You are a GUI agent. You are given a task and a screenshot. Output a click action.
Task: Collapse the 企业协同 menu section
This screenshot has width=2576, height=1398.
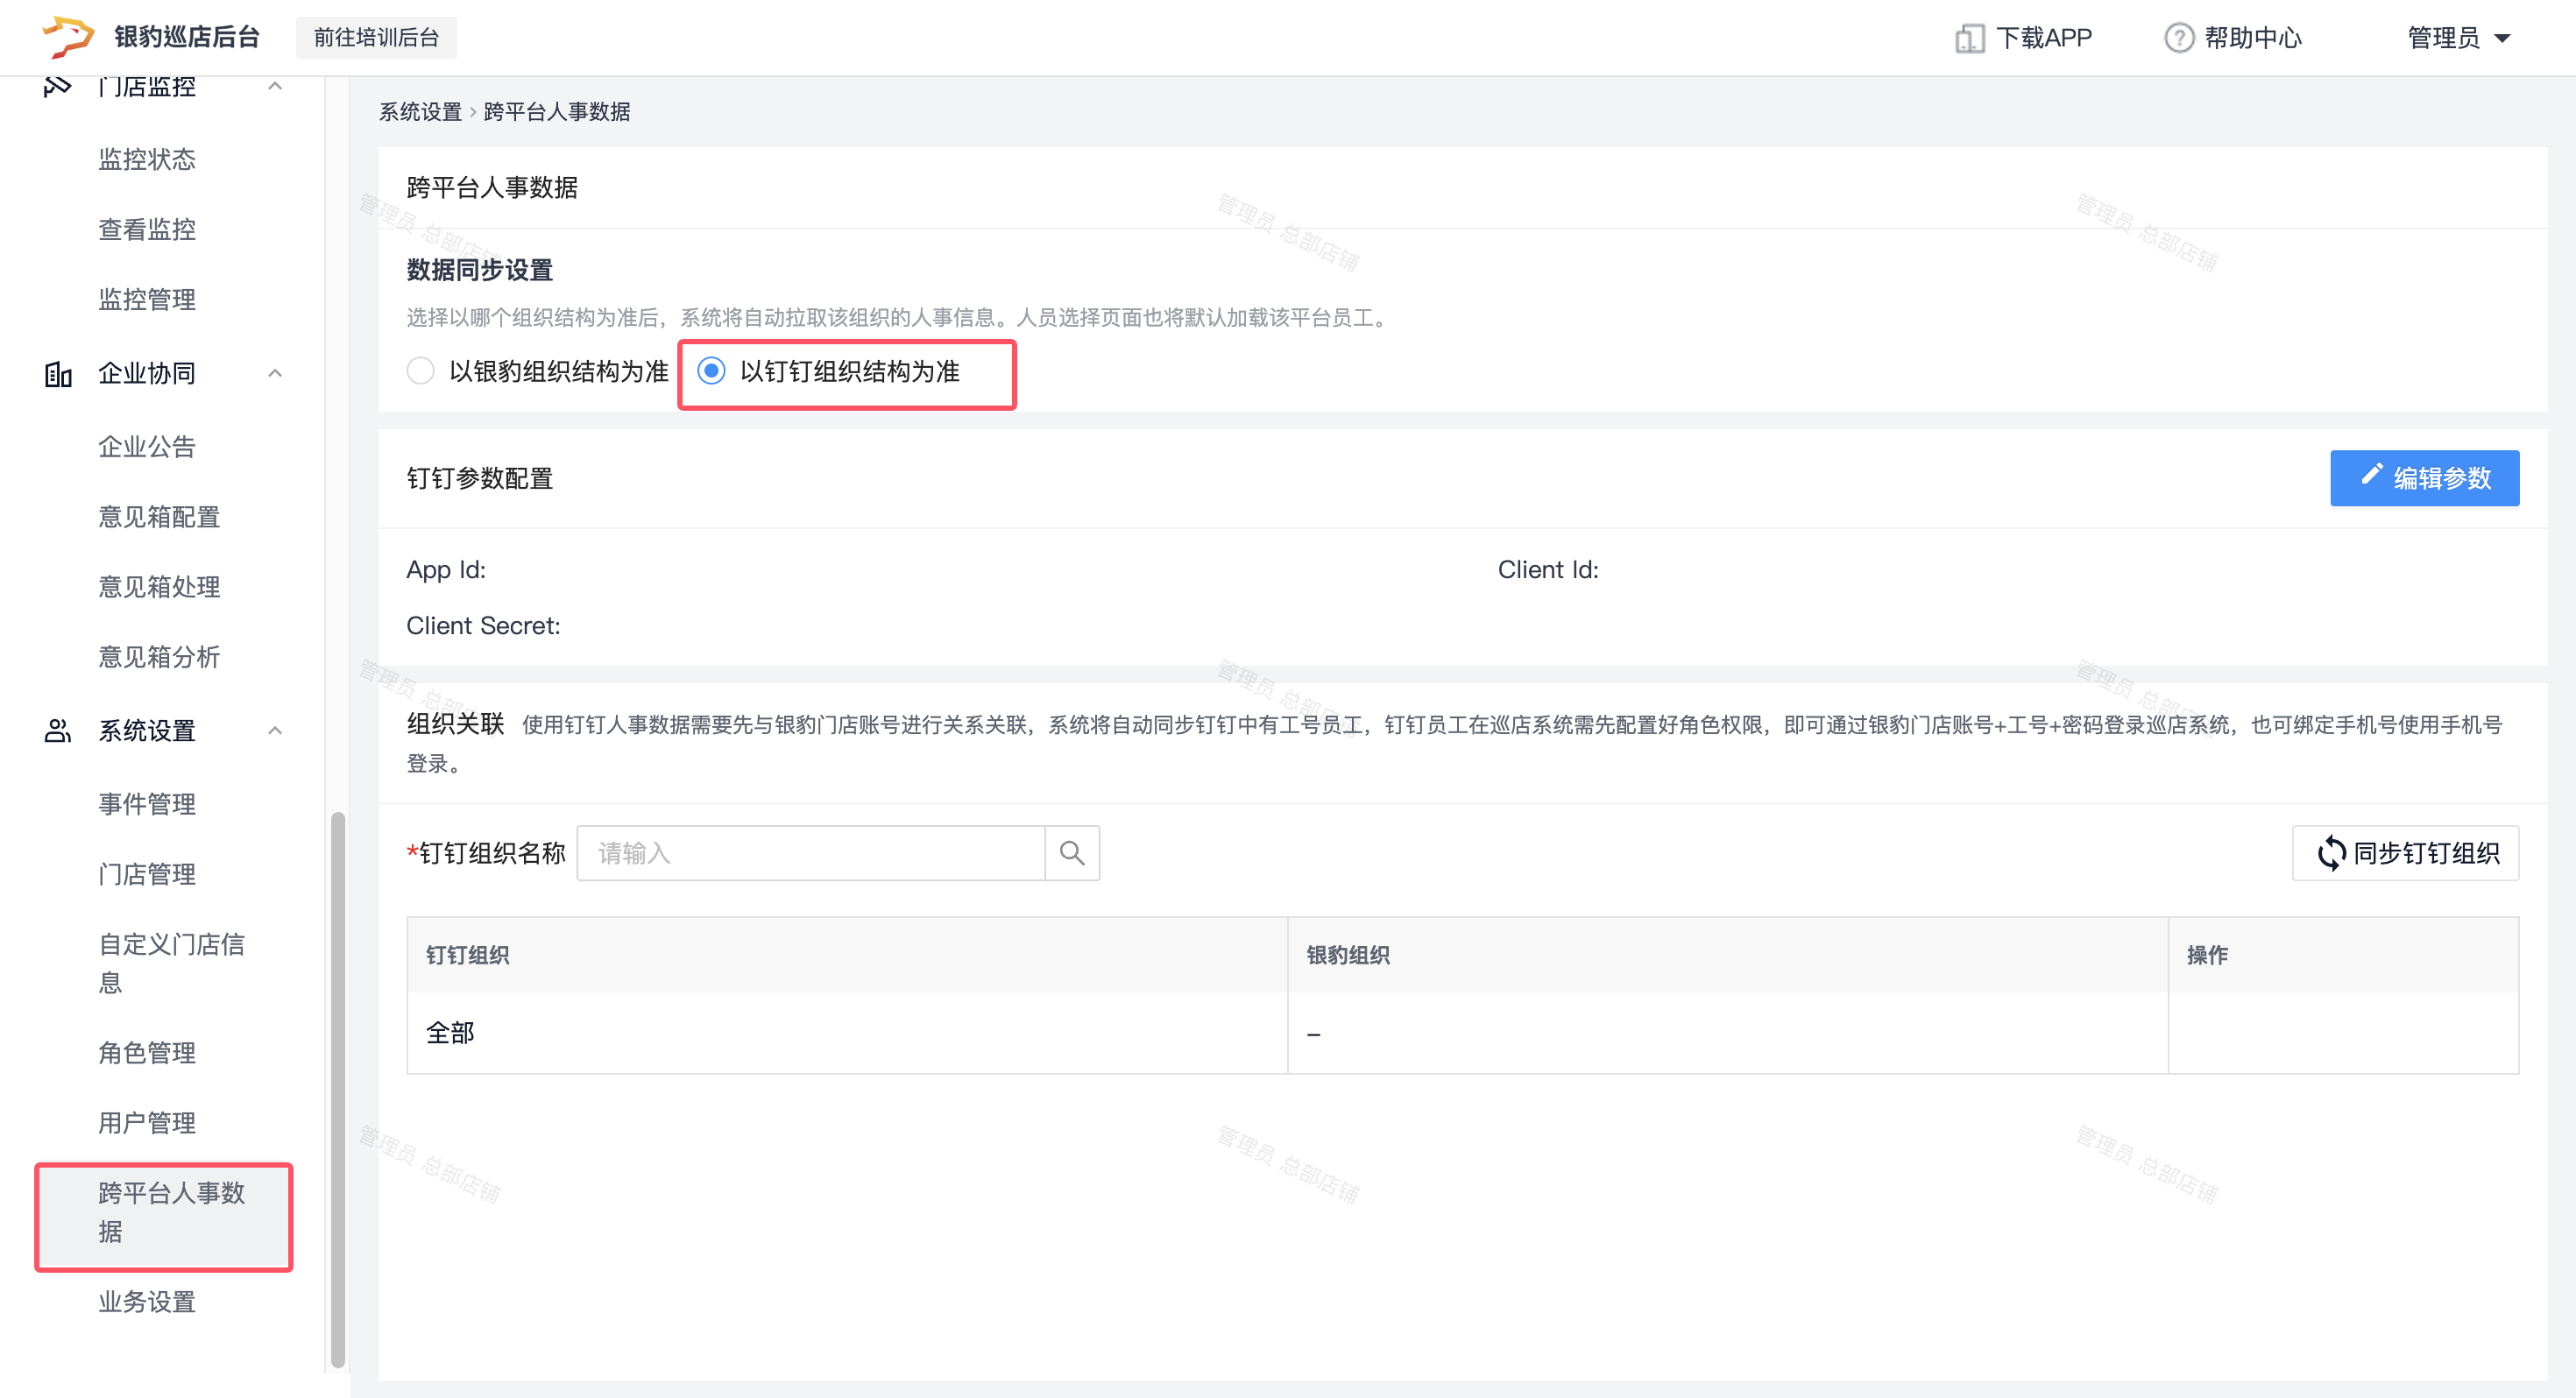(275, 374)
